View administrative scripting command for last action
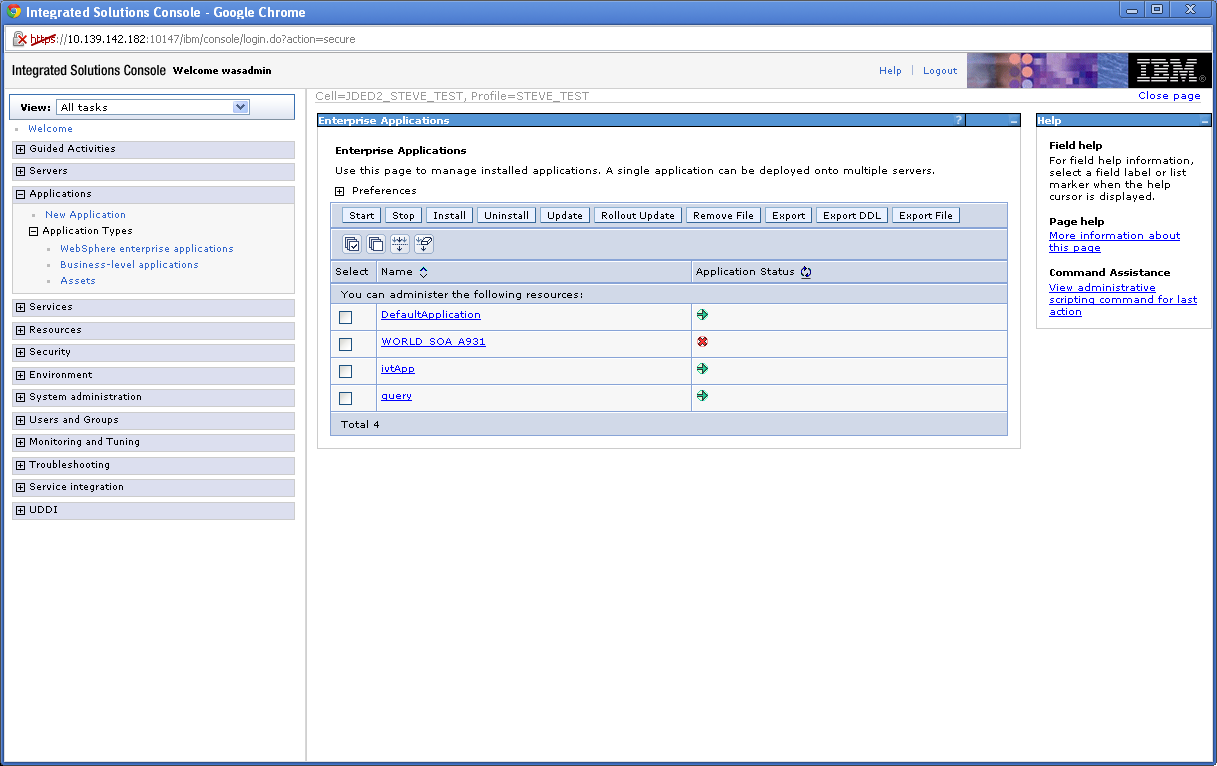The image size is (1217, 766). [1122, 299]
